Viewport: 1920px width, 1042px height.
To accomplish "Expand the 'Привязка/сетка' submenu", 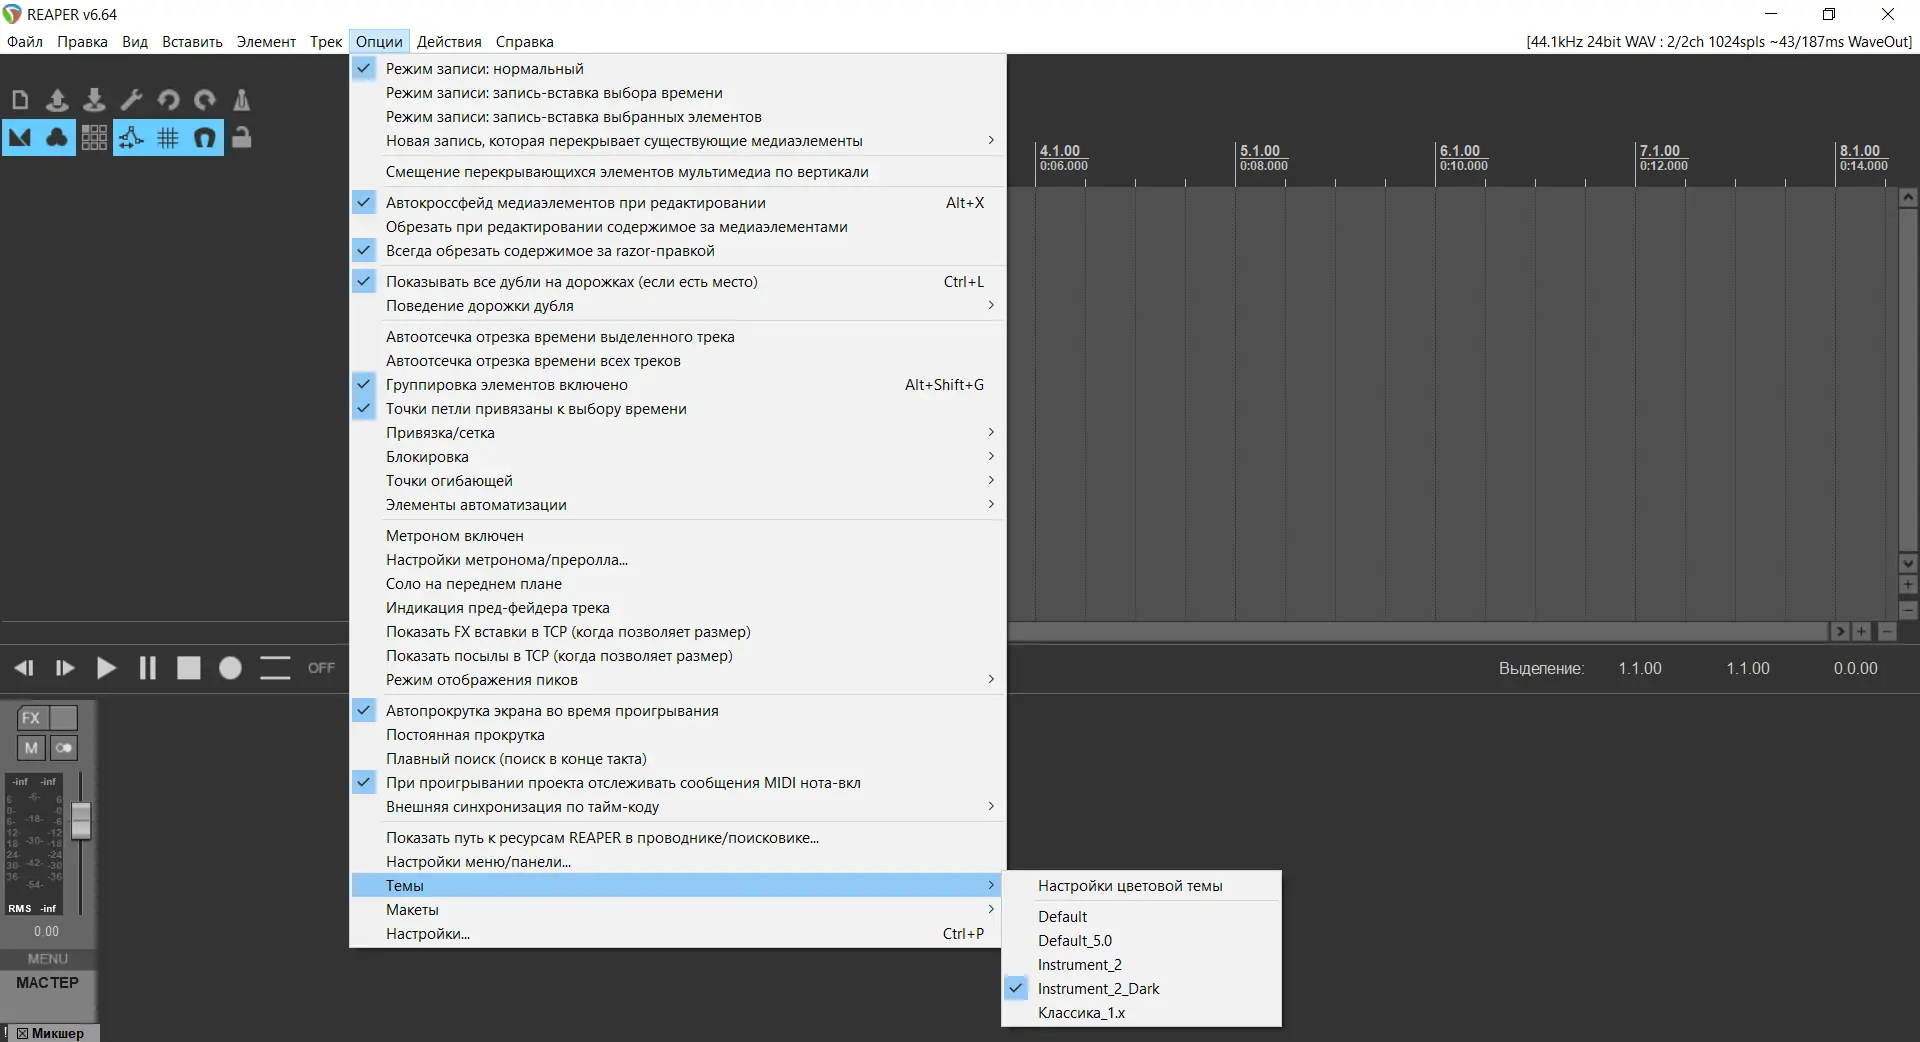I will point(677,433).
